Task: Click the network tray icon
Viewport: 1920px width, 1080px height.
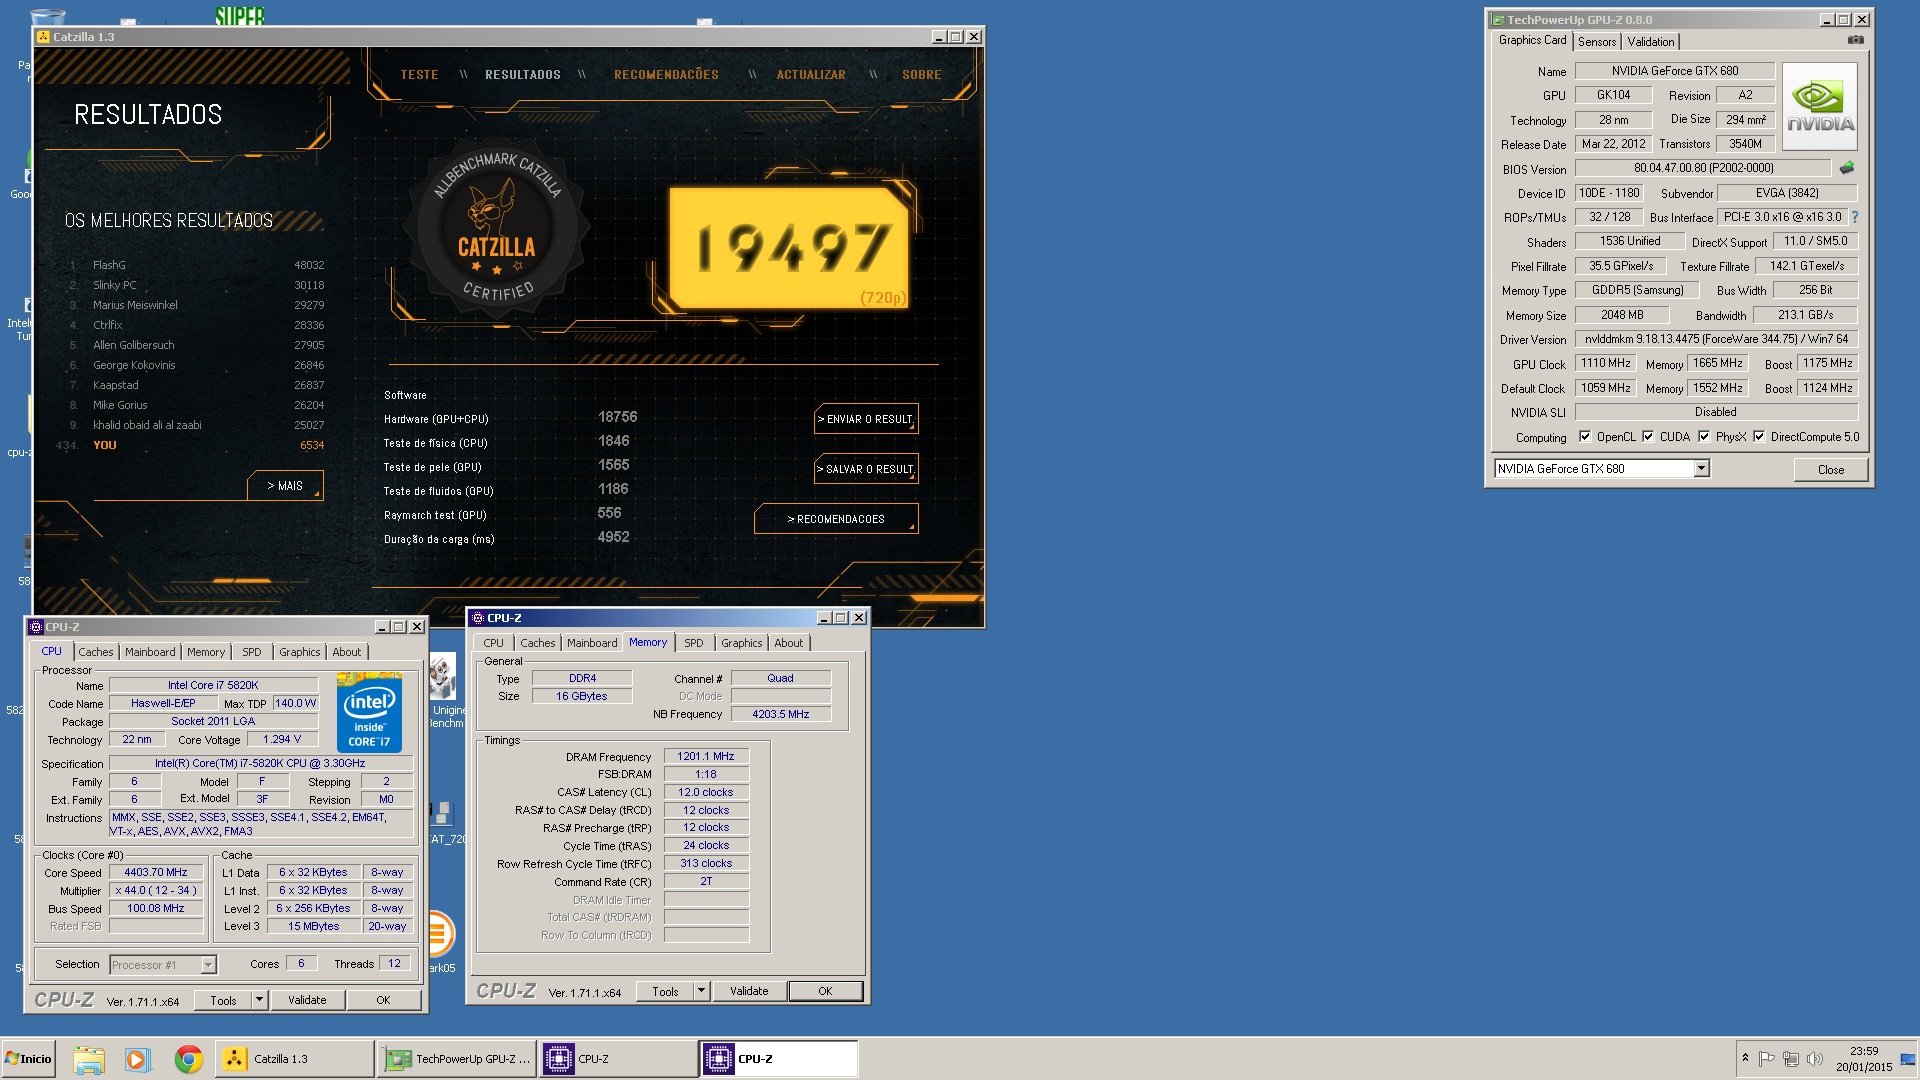Action: point(1790,1058)
